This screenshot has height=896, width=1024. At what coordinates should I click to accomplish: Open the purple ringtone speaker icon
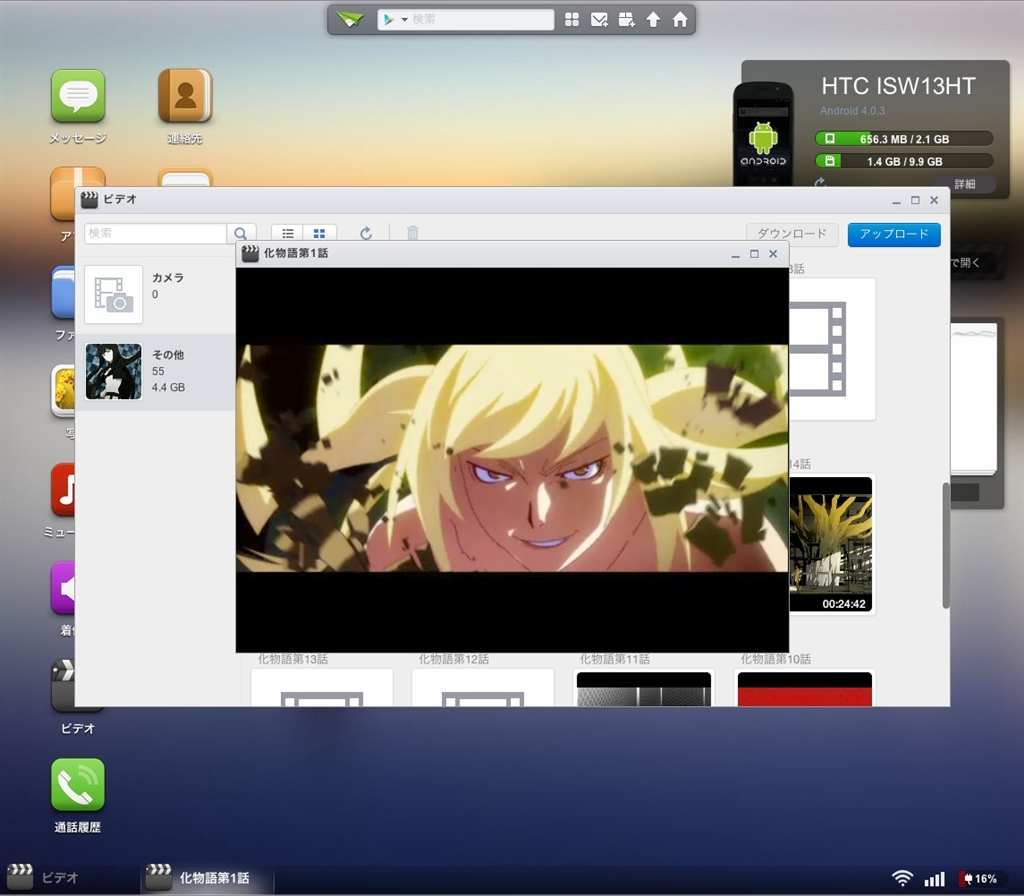pyautogui.click(x=63, y=588)
